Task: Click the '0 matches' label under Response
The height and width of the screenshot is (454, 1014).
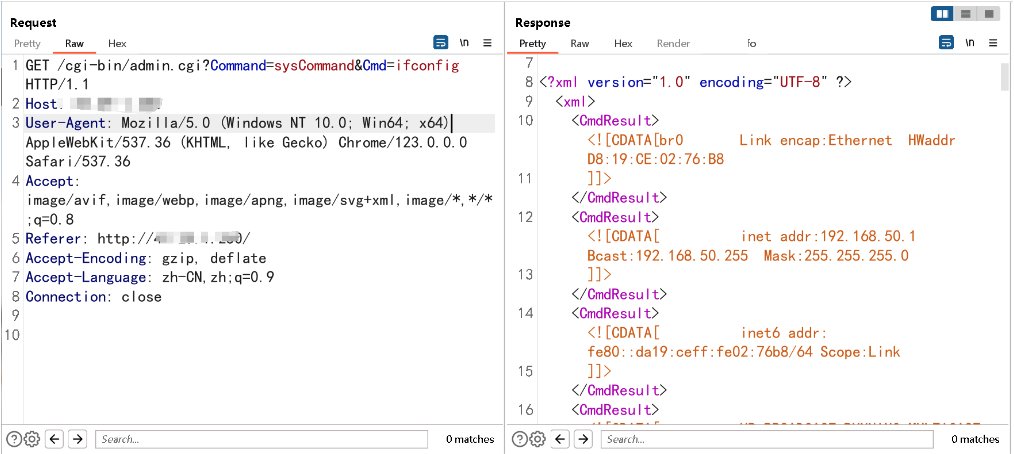Action: (975, 440)
